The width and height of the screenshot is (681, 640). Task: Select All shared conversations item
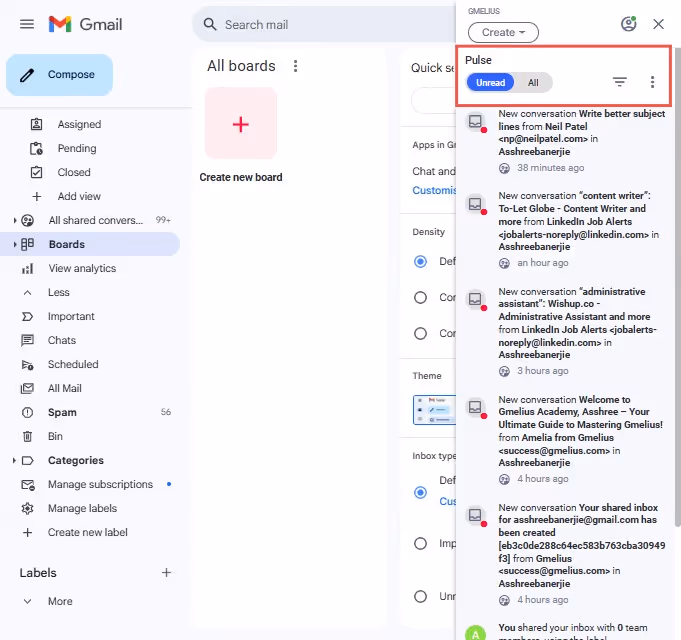click(96, 221)
